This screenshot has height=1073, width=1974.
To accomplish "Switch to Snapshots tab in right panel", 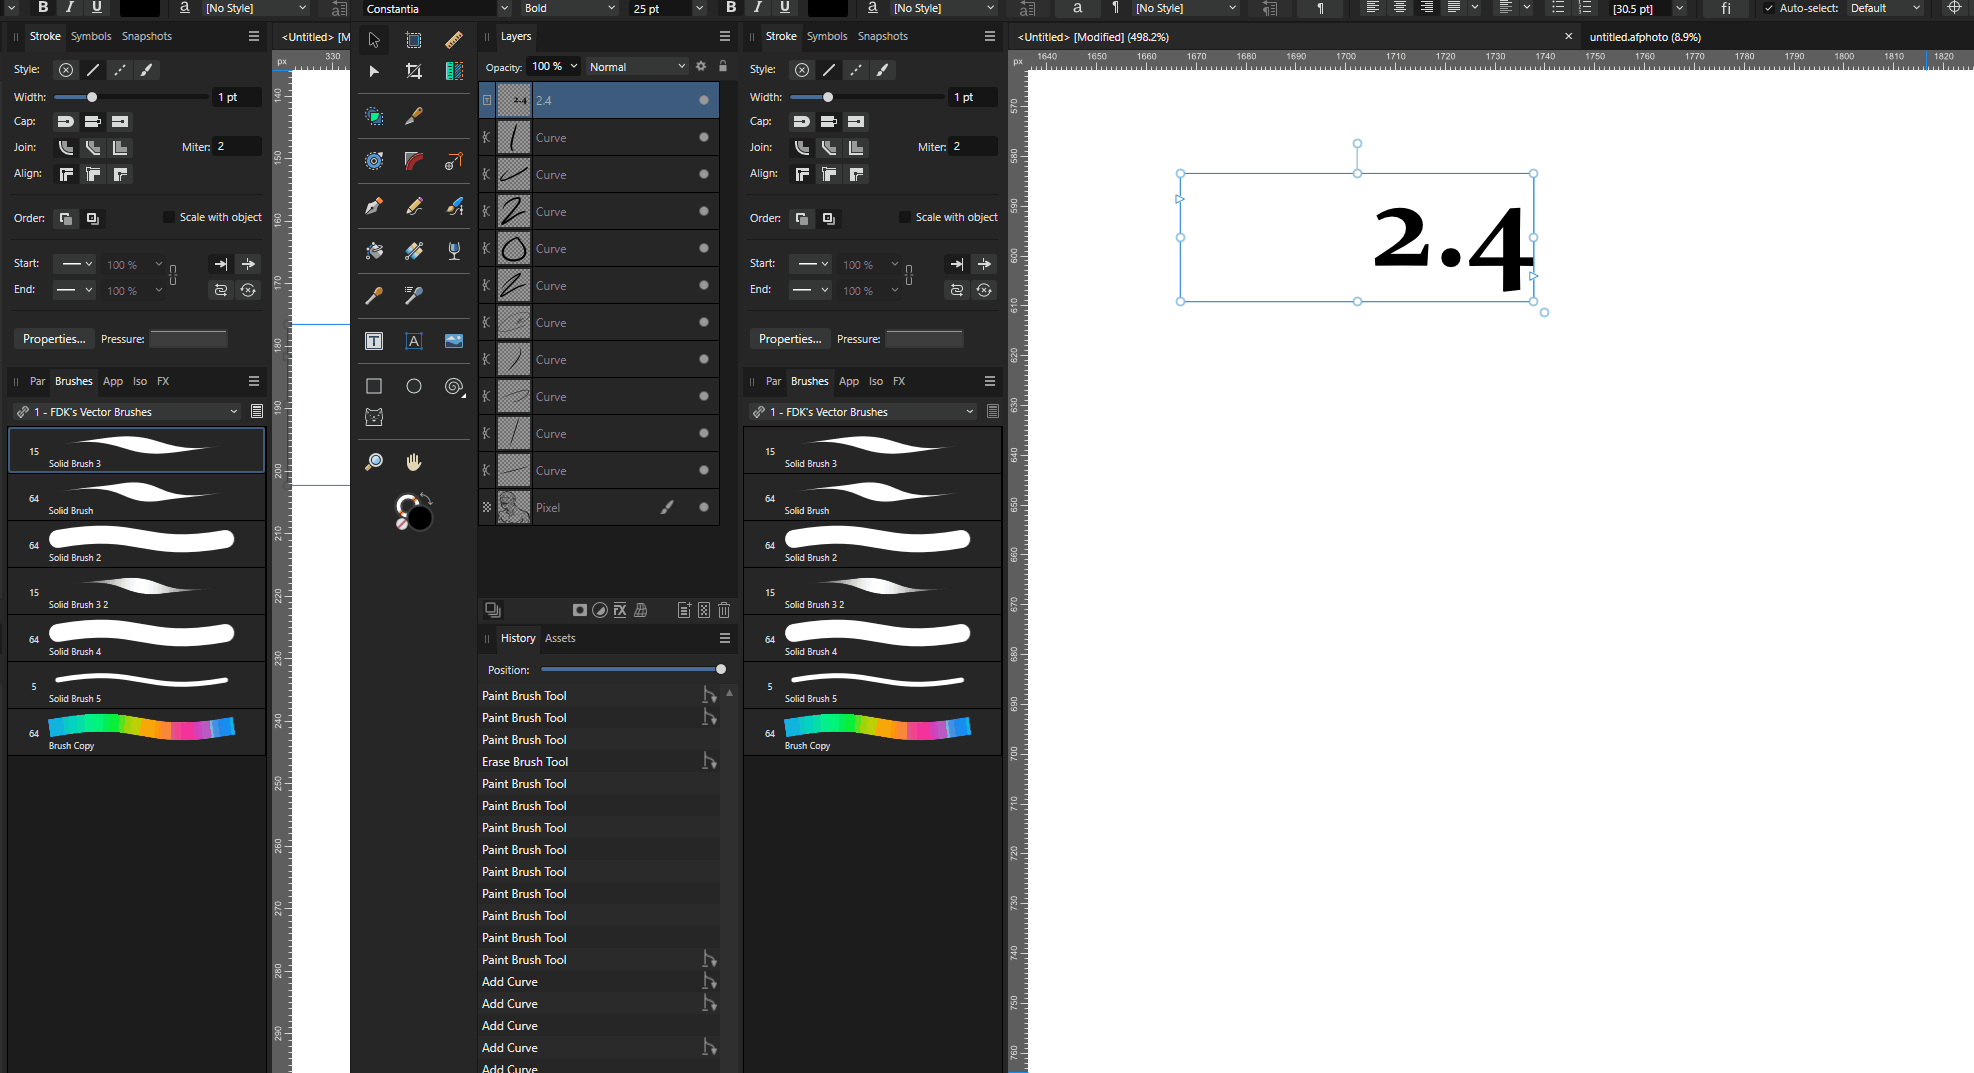I will [x=883, y=36].
